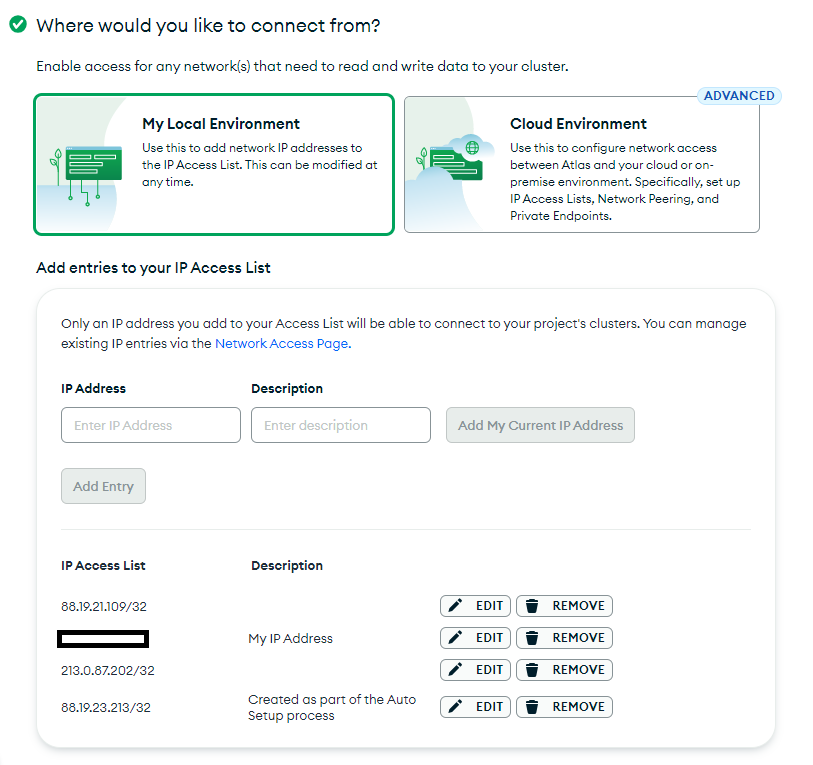
Task: Click the trash icon for 88.19.21.109/32
Action: pyautogui.click(x=532, y=605)
